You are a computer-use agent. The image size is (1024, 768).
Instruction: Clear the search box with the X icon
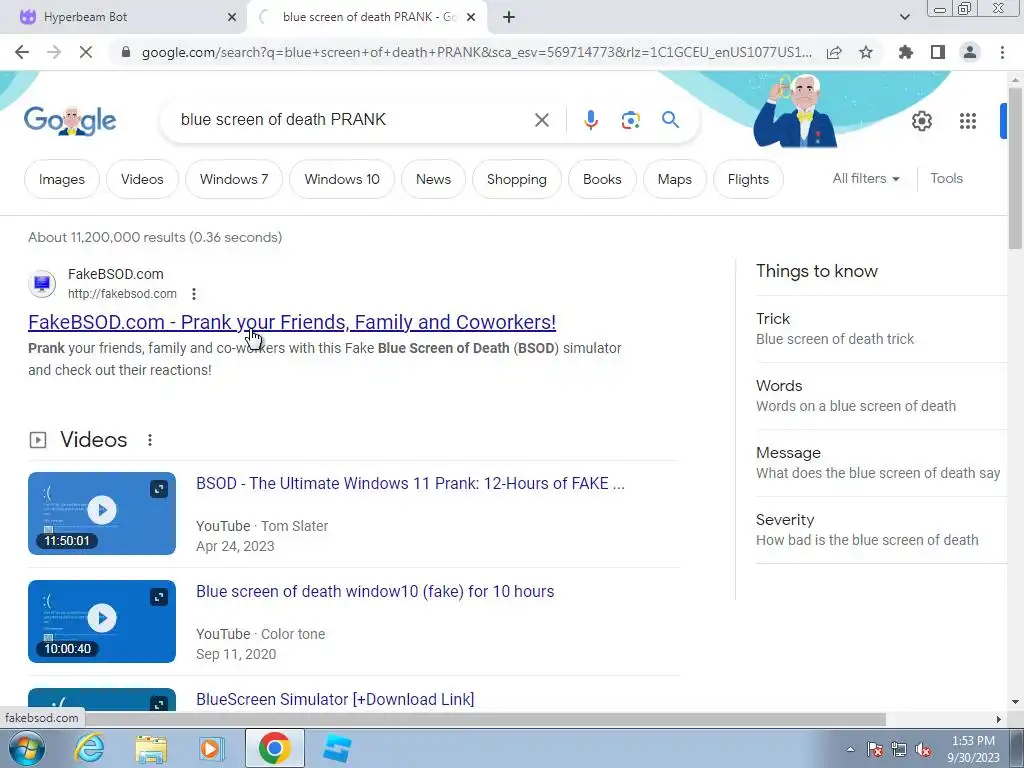tap(541, 120)
